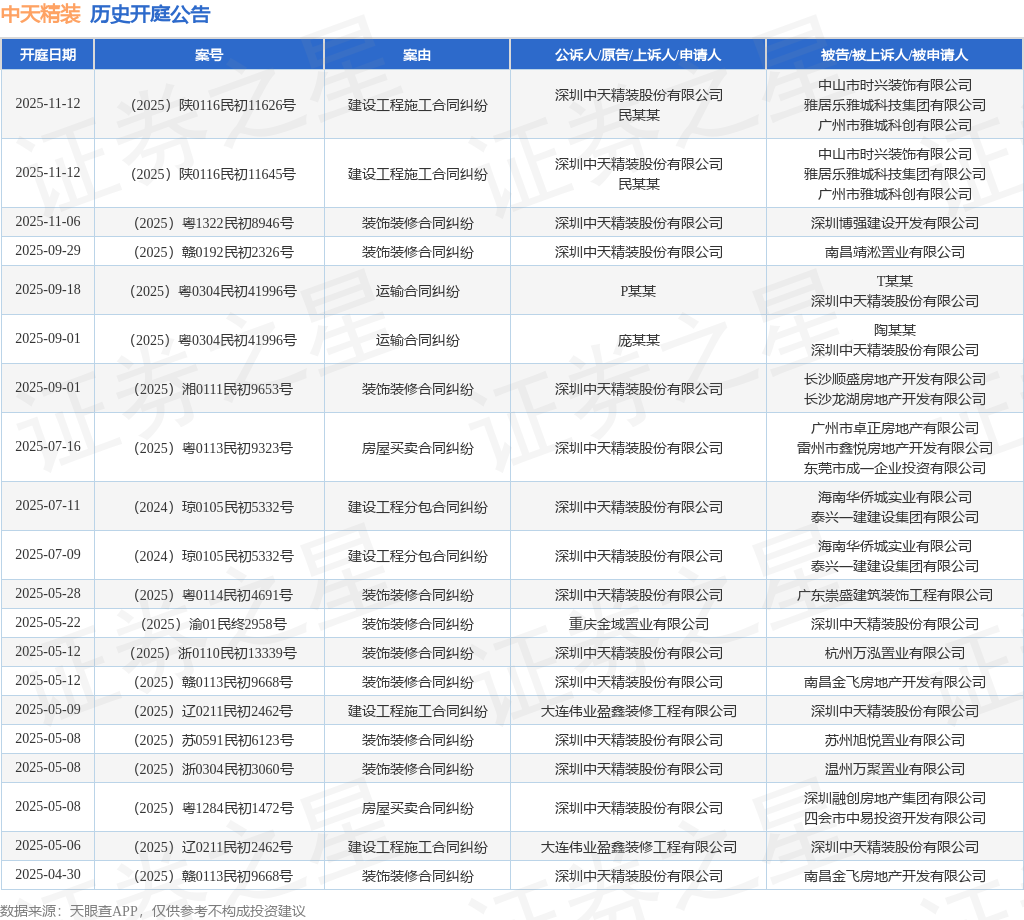Click case number (2025)粤1322民初8946号
Image resolution: width=1024 pixels, height=920 pixels.
pyautogui.click(x=213, y=223)
